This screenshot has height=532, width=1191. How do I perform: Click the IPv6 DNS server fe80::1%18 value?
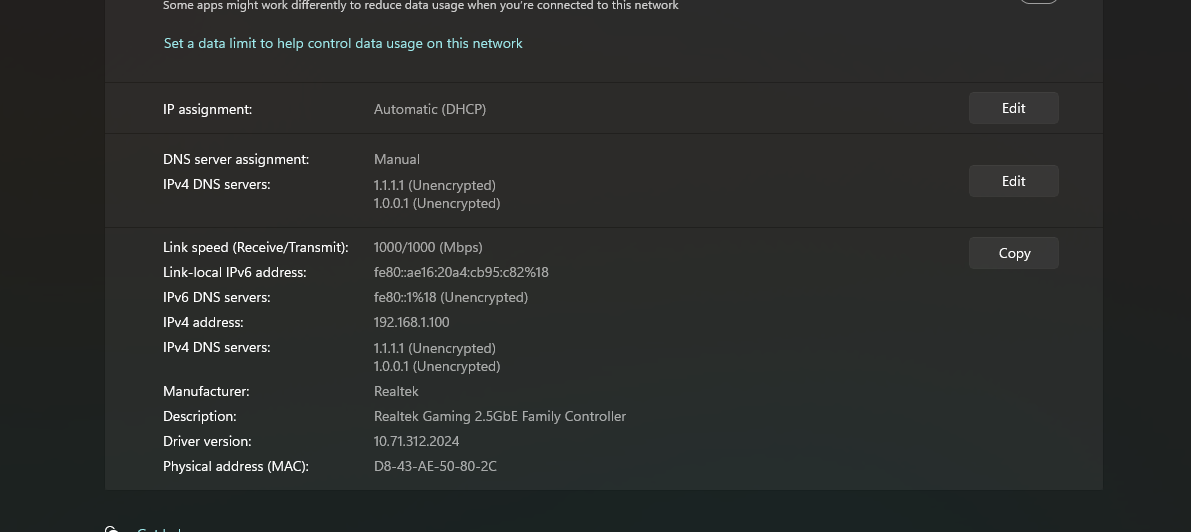point(450,297)
